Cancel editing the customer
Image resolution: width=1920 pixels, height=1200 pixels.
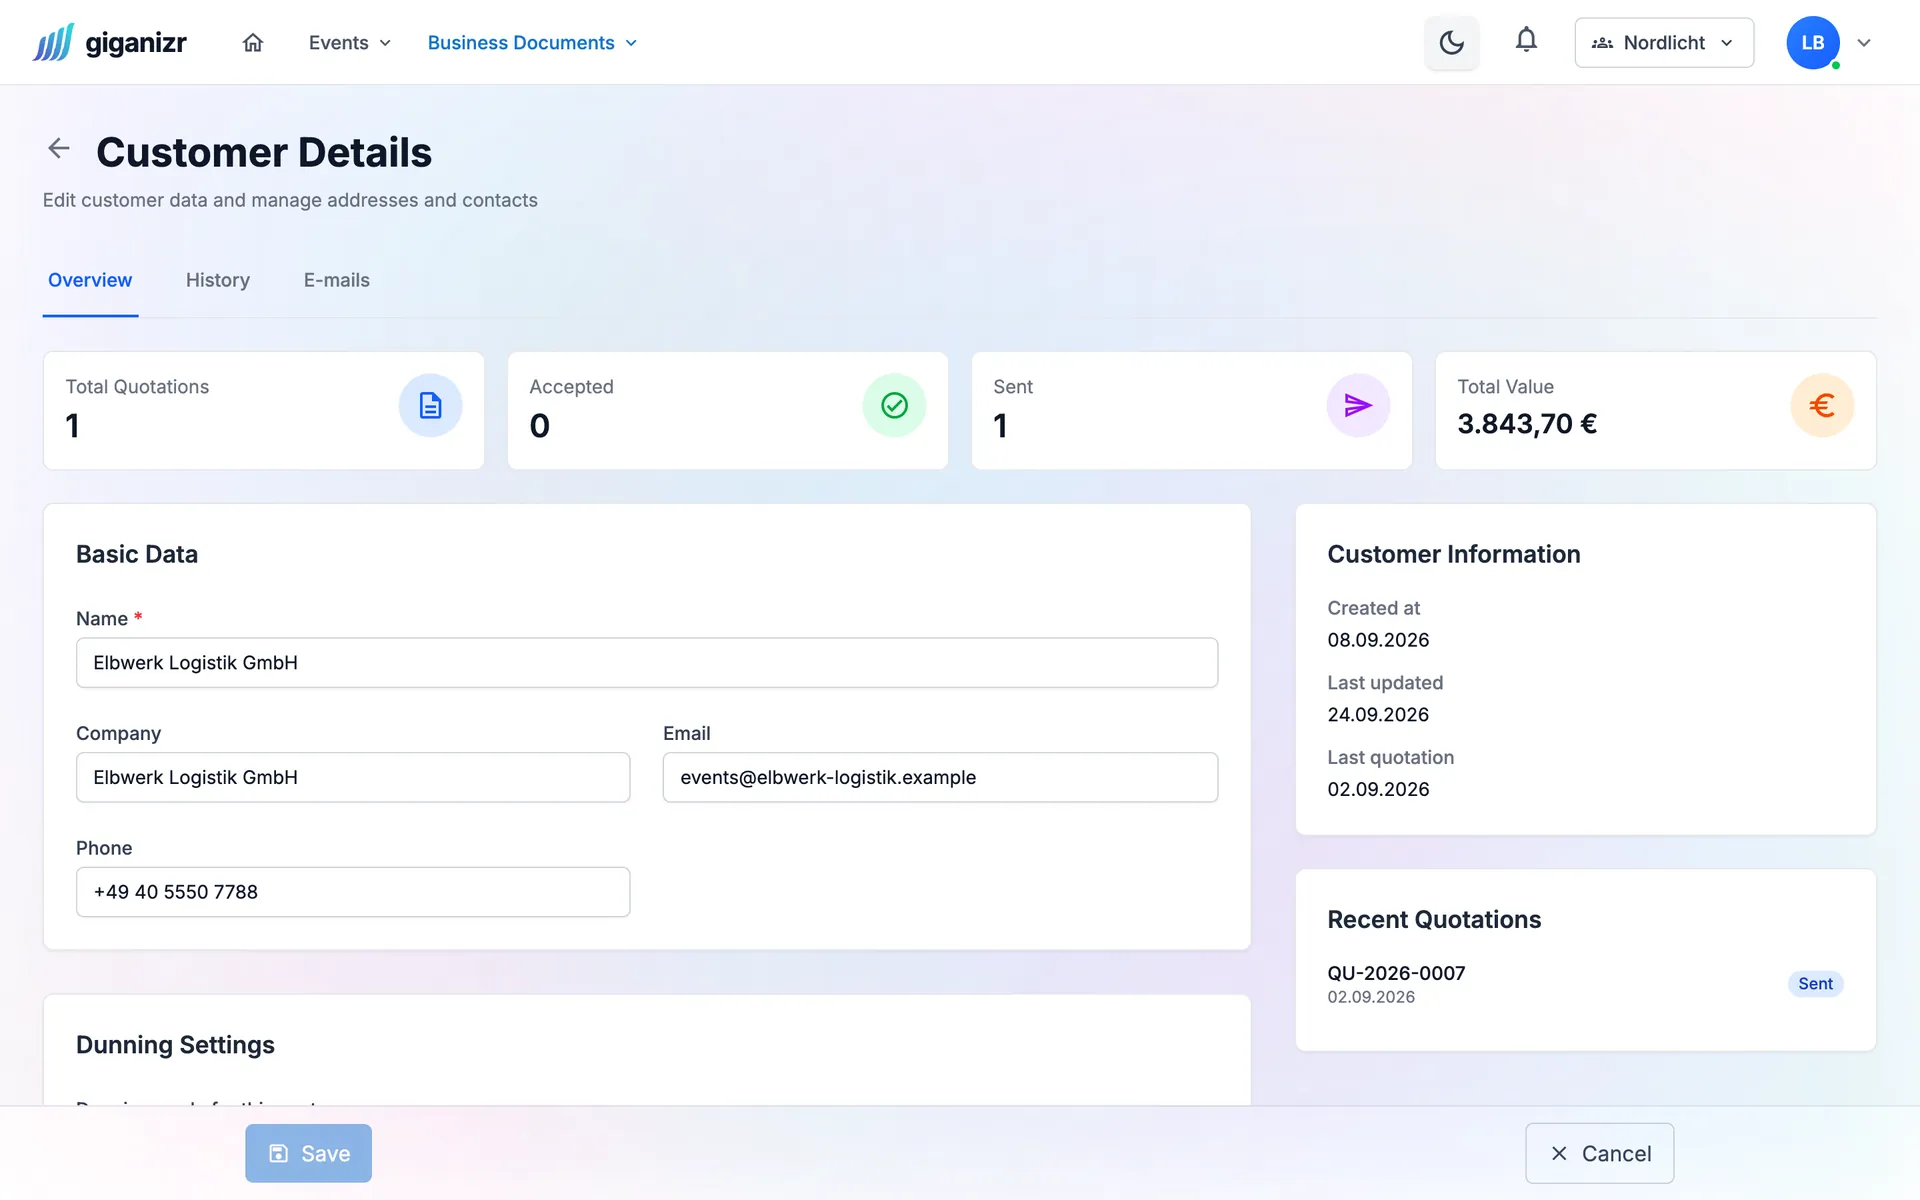click(1599, 1153)
